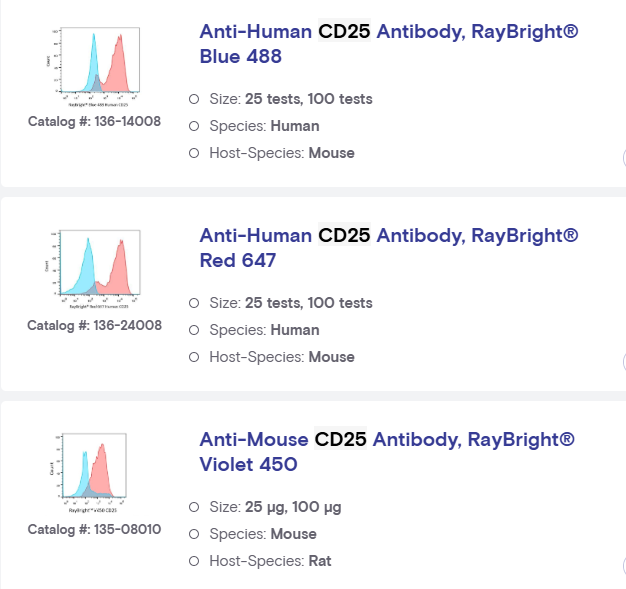Click the '25 µg, 100 µg' size text

293,507
